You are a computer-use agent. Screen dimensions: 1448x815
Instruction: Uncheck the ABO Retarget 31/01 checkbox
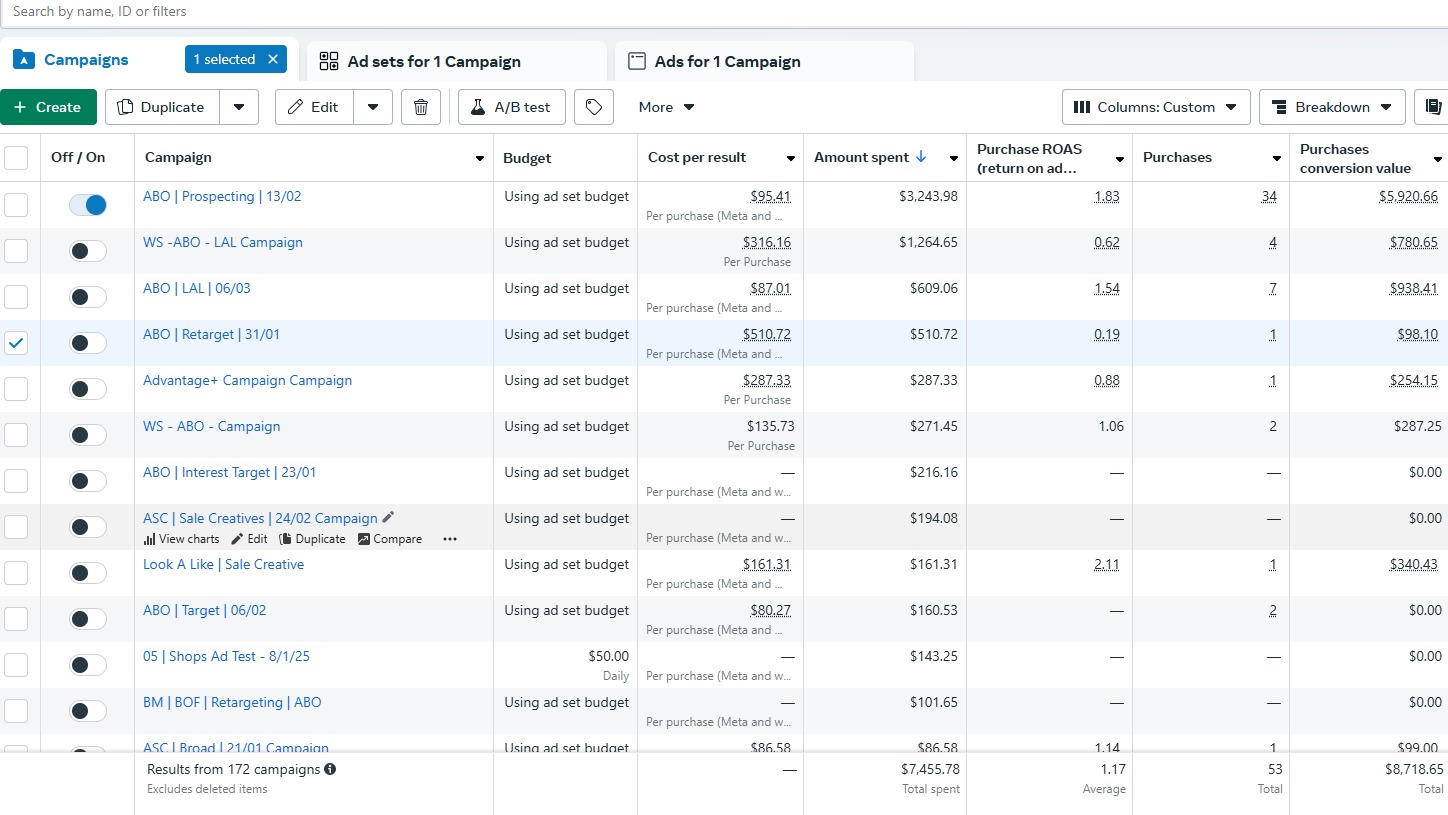[x=16, y=343]
